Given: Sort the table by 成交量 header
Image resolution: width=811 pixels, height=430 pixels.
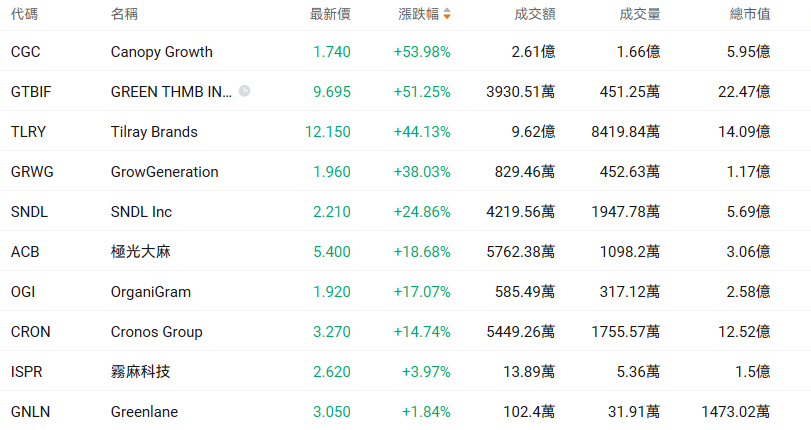Looking at the screenshot, I should 640,14.
